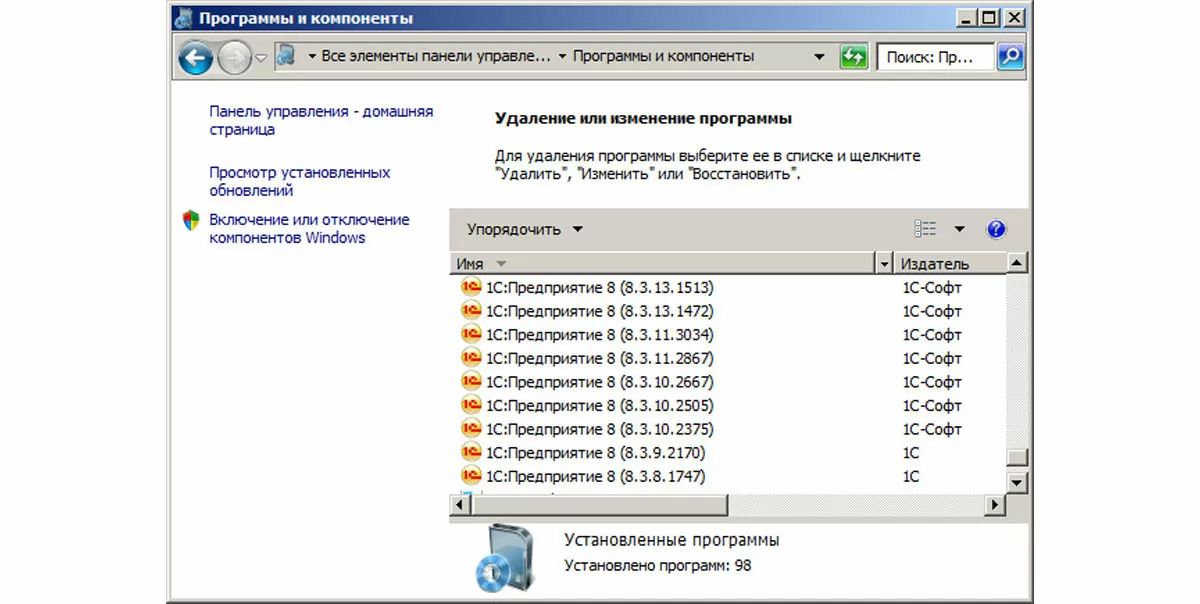
Task: Click the Back navigation arrow button
Action: click(196, 57)
